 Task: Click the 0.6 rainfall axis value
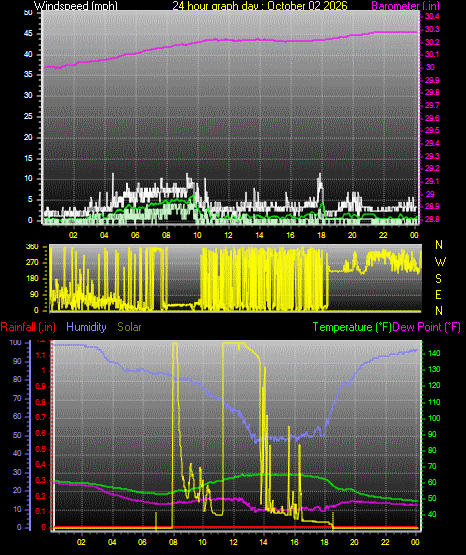(41, 433)
